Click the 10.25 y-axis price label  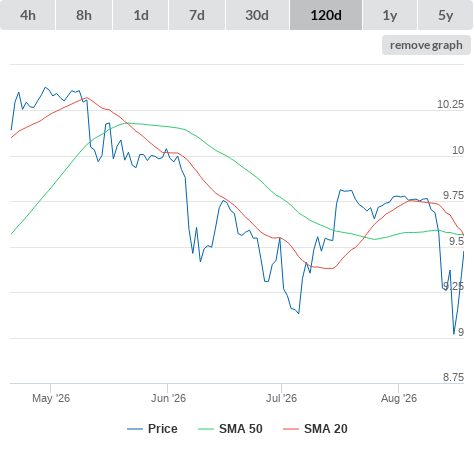pyautogui.click(x=450, y=104)
